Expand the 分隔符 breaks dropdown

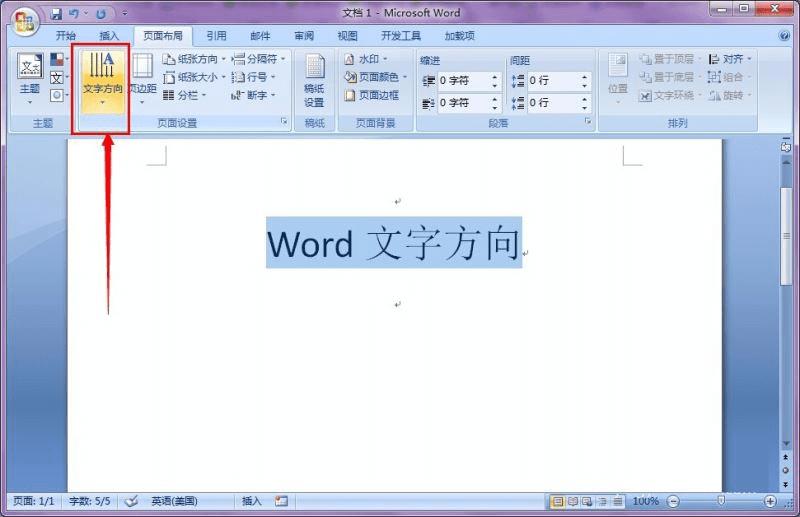(259, 59)
